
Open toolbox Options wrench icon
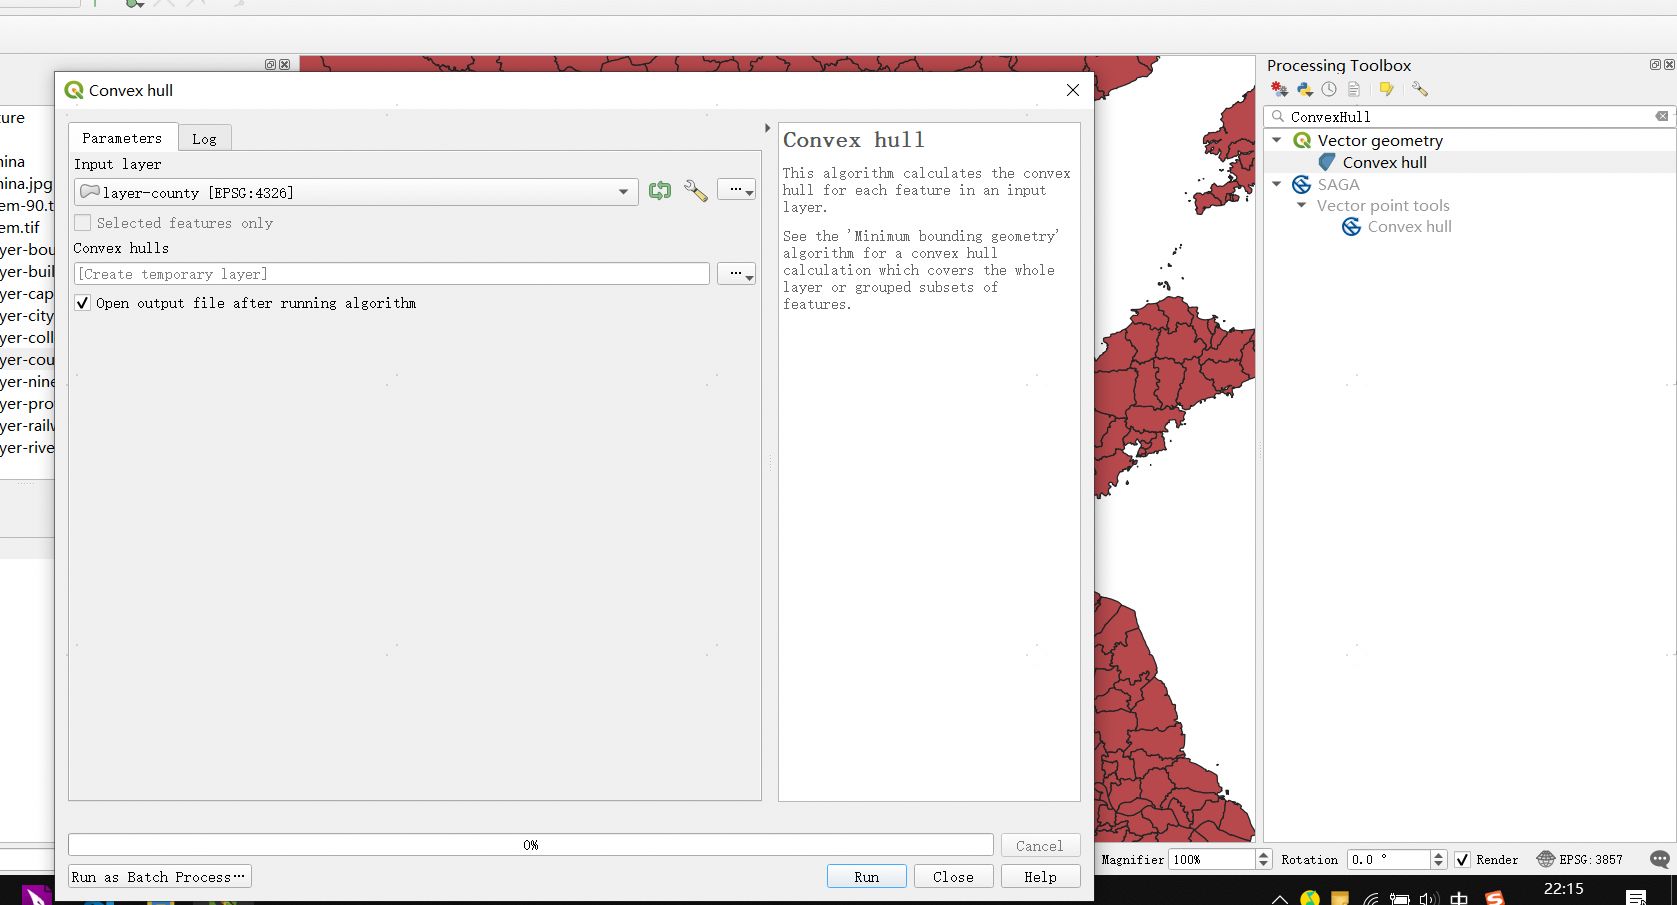[x=1420, y=89]
